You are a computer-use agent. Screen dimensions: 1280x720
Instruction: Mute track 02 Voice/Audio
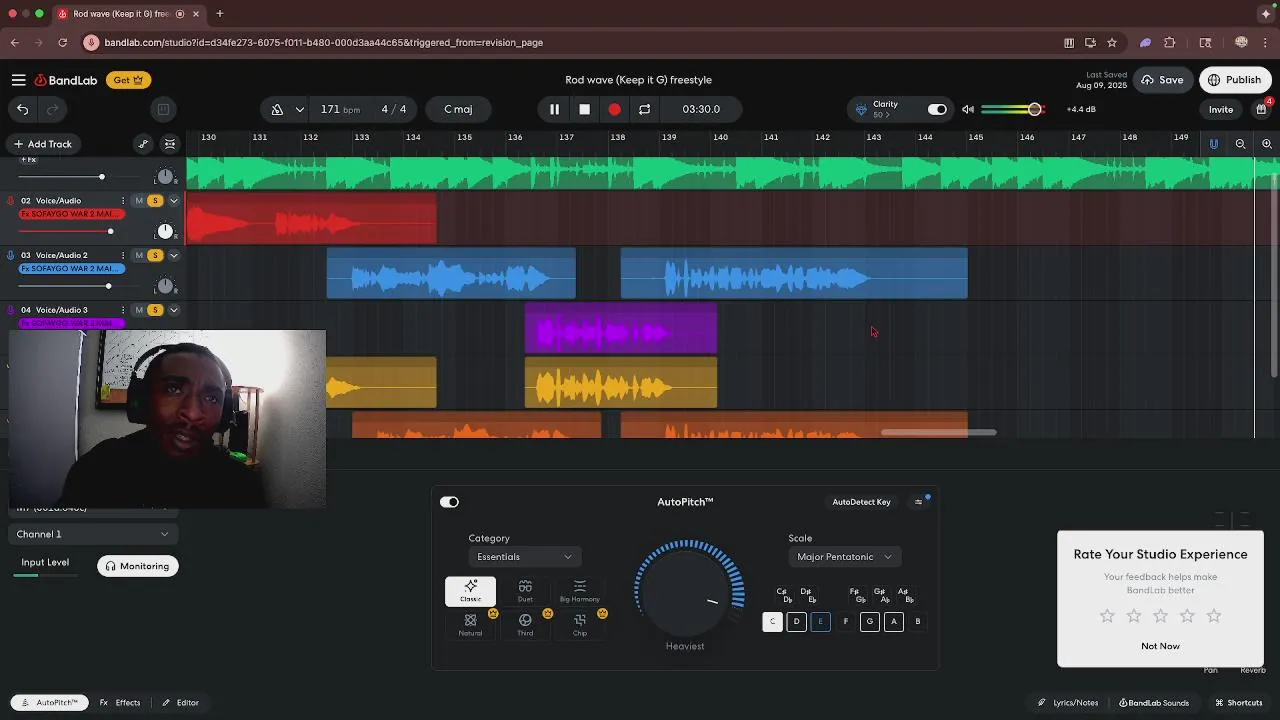click(x=139, y=201)
